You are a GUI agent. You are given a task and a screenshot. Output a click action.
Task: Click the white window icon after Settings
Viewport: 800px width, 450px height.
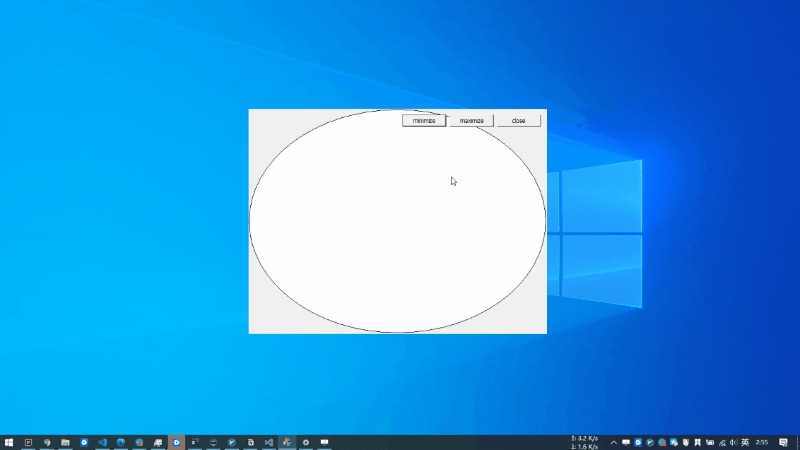click(x=324, y=442)
